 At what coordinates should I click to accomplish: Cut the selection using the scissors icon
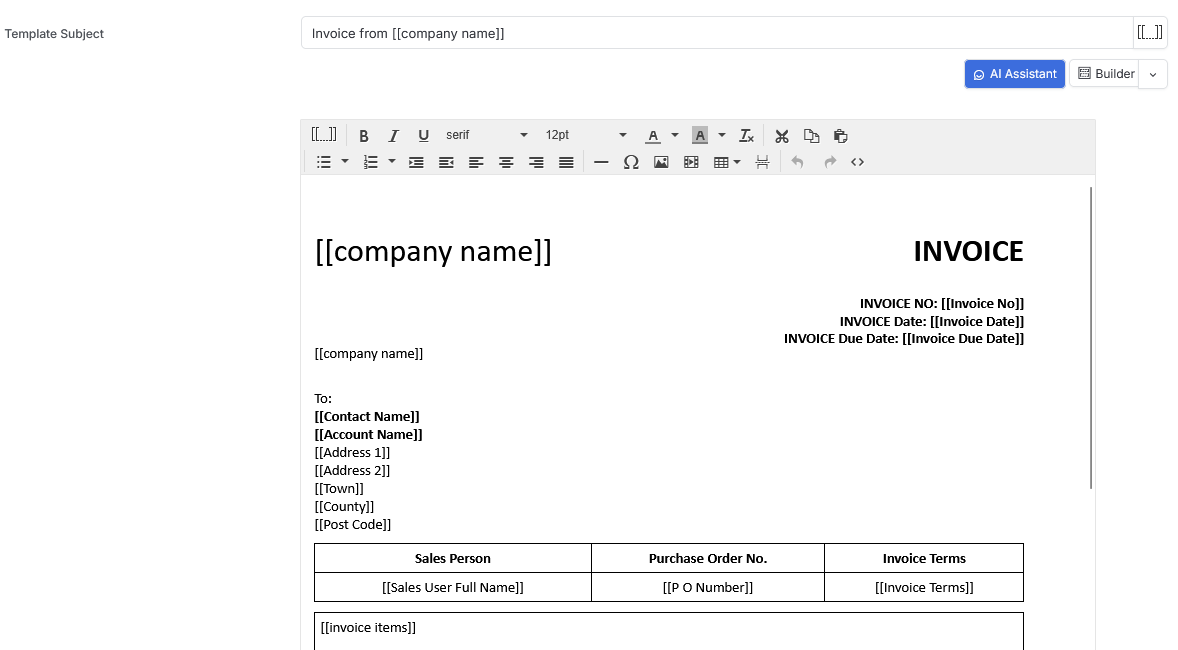pyautogui.click(x=782, y=136)
